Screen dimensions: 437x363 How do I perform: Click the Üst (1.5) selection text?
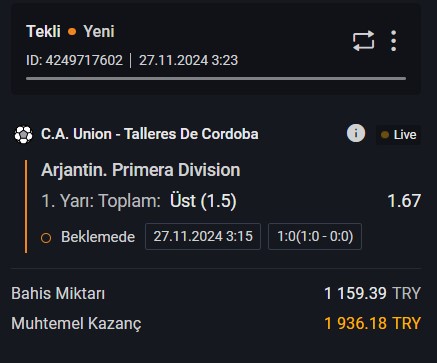[x=203, y=201]
